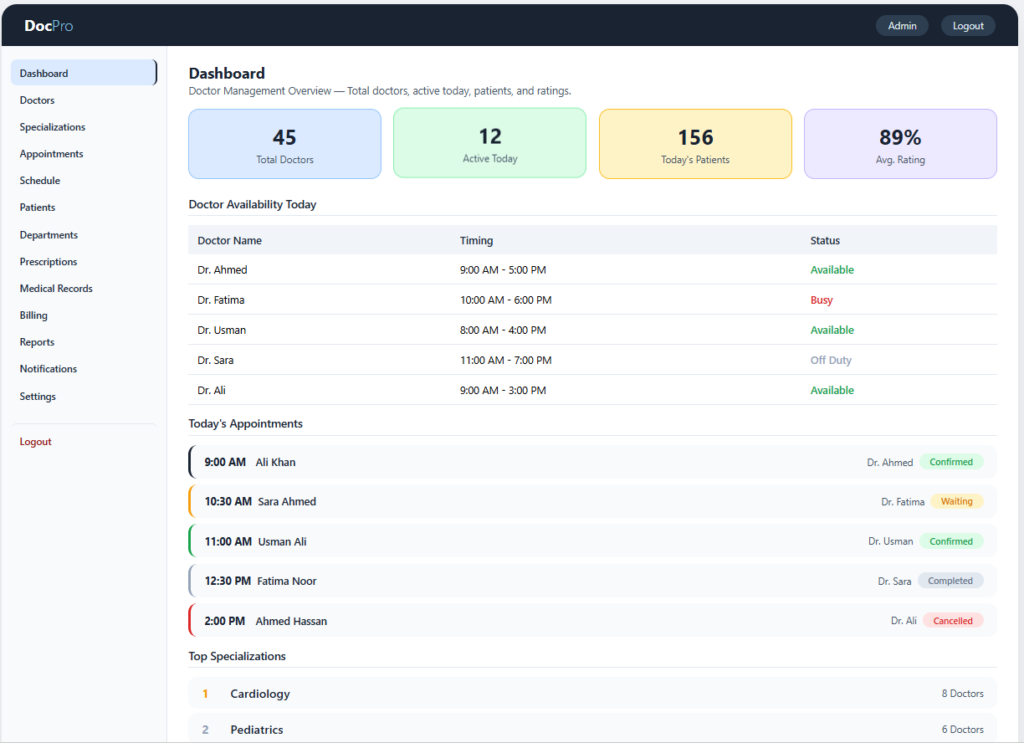Click the DocPro logo
Screen dimensions: 1024x743
tap(49, 25)
